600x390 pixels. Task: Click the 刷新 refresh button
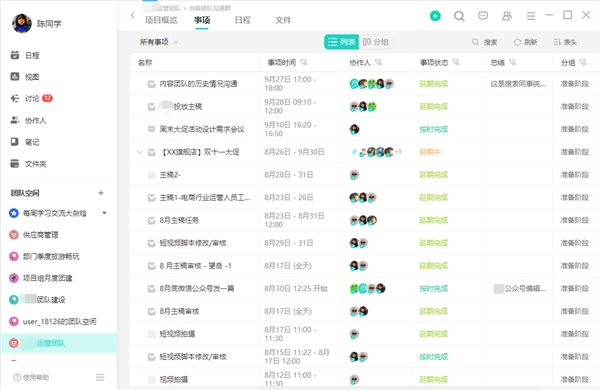tap(525, 42)
